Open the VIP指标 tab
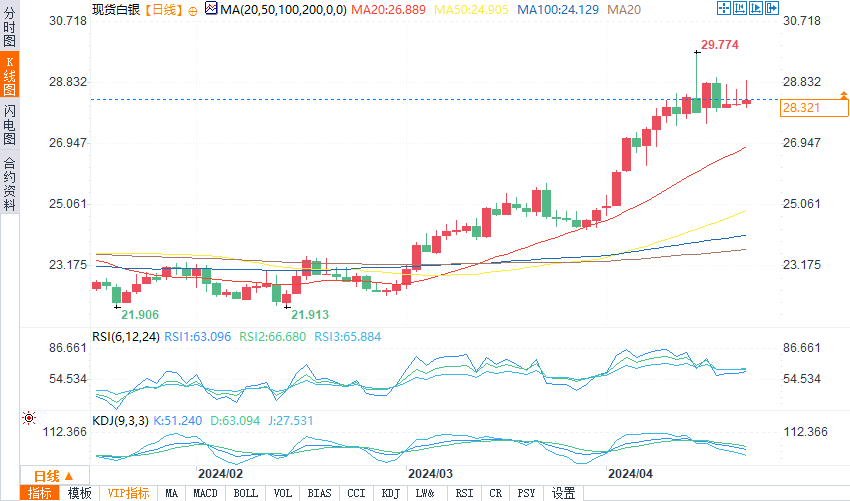The height and width of the screenshot is (501, 850). pos(128,493)
